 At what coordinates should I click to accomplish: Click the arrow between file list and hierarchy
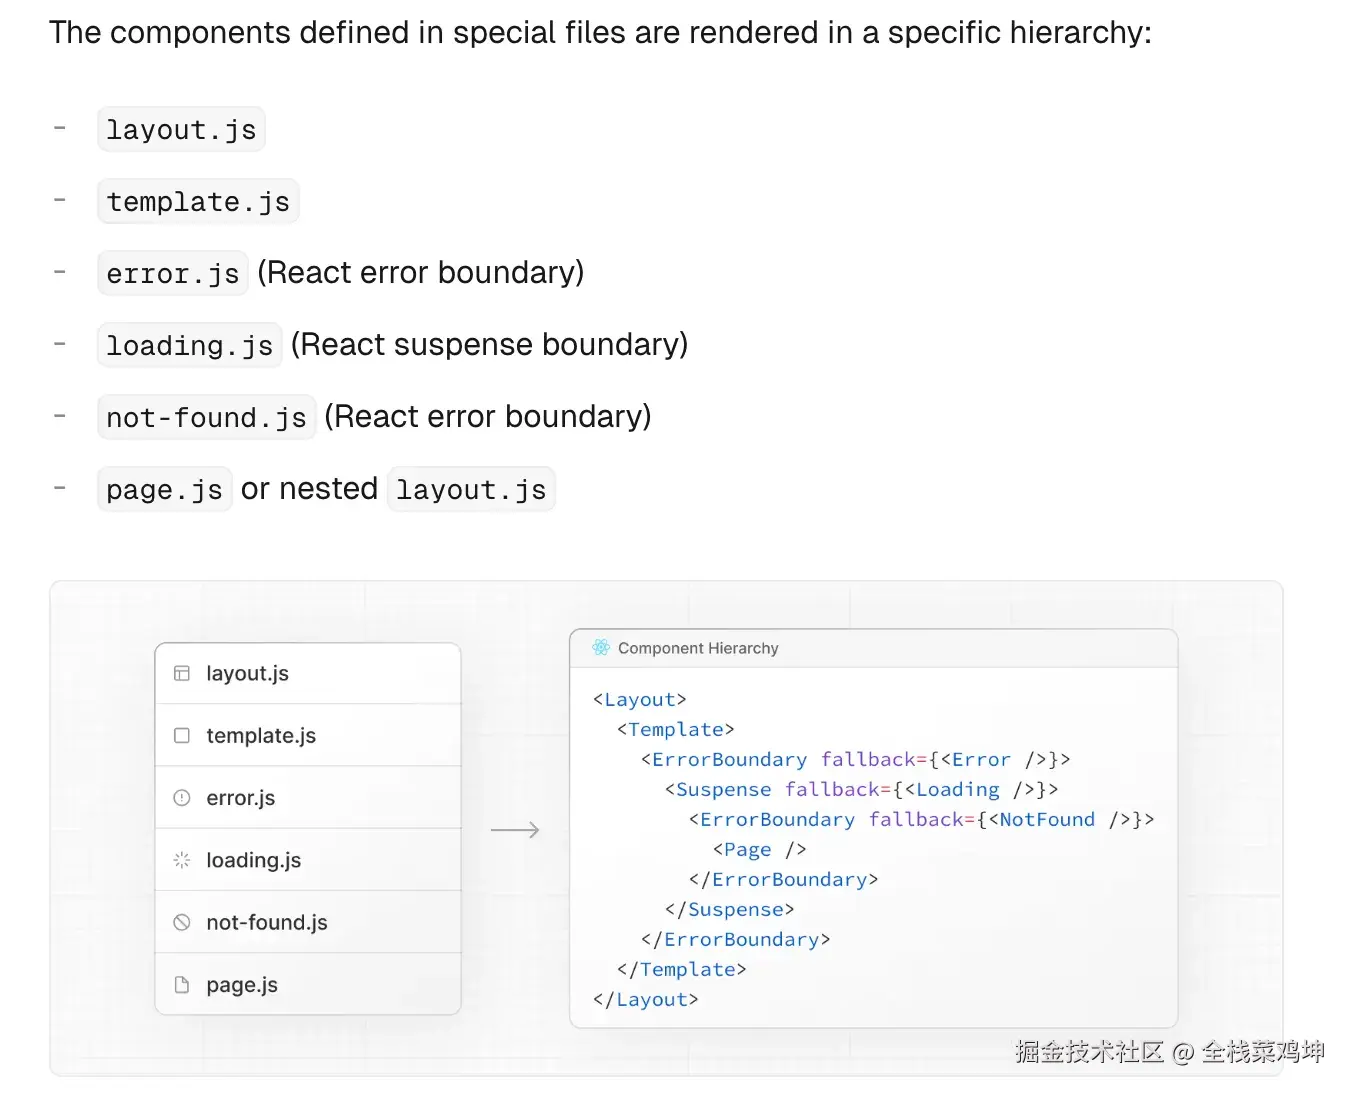(x=515, y=830)
